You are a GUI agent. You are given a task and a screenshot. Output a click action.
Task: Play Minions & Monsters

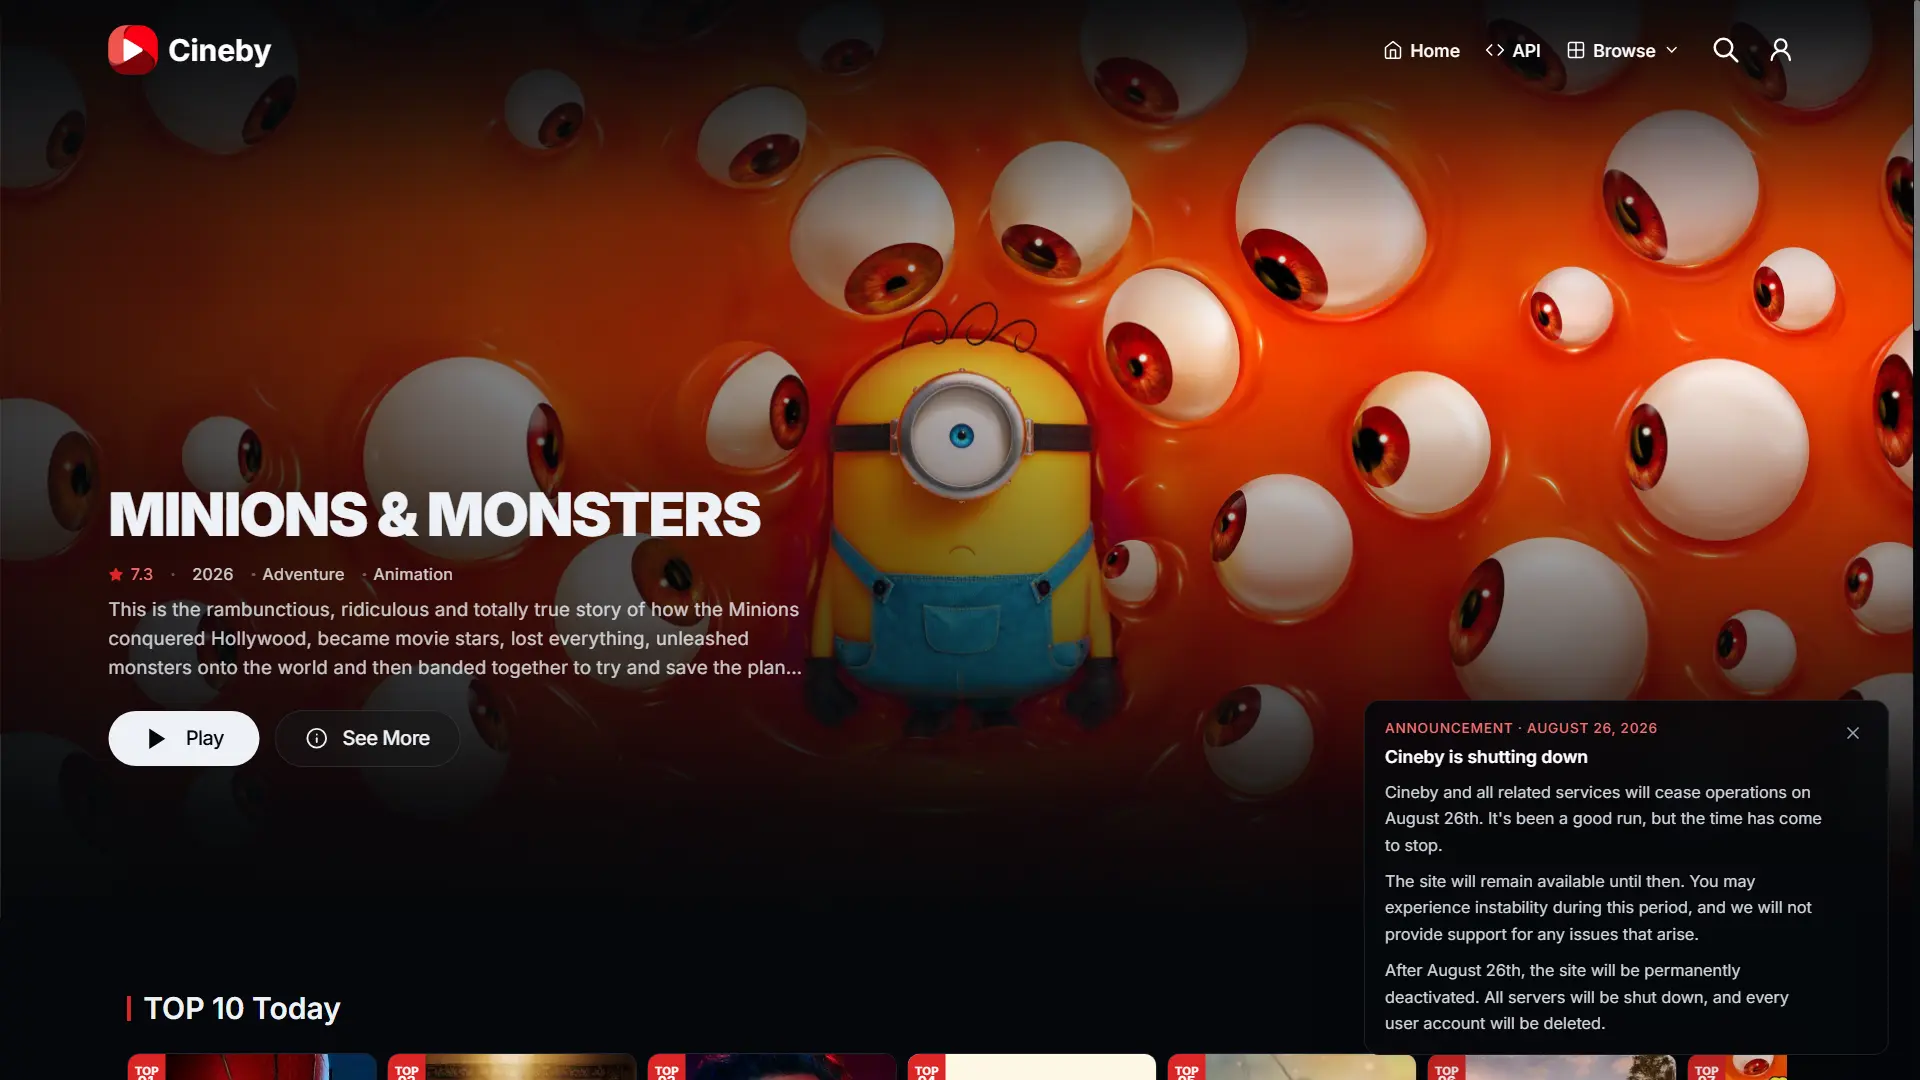click(x=184, y=738)
